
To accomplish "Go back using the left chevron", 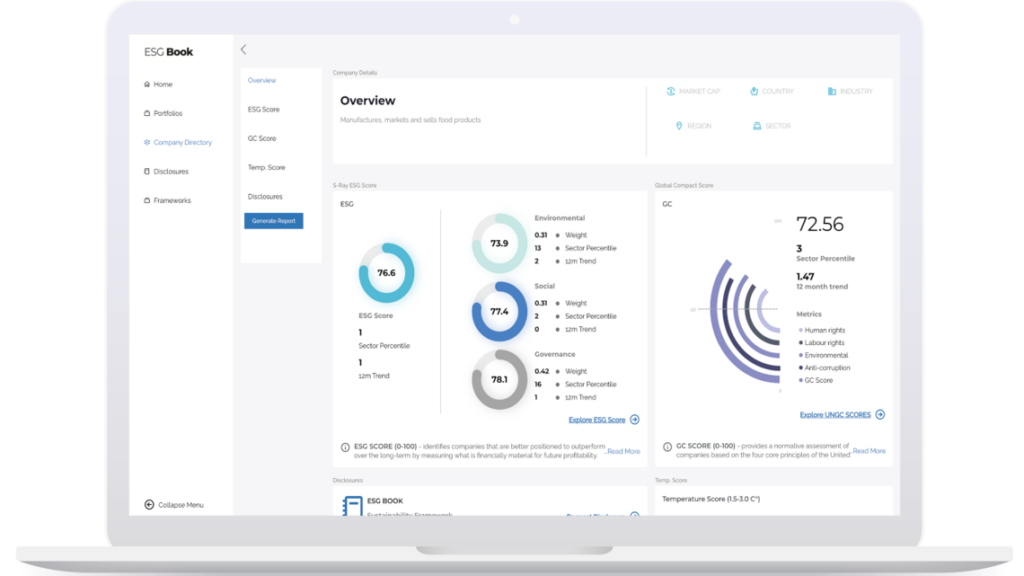I will [x=244, y=50].
